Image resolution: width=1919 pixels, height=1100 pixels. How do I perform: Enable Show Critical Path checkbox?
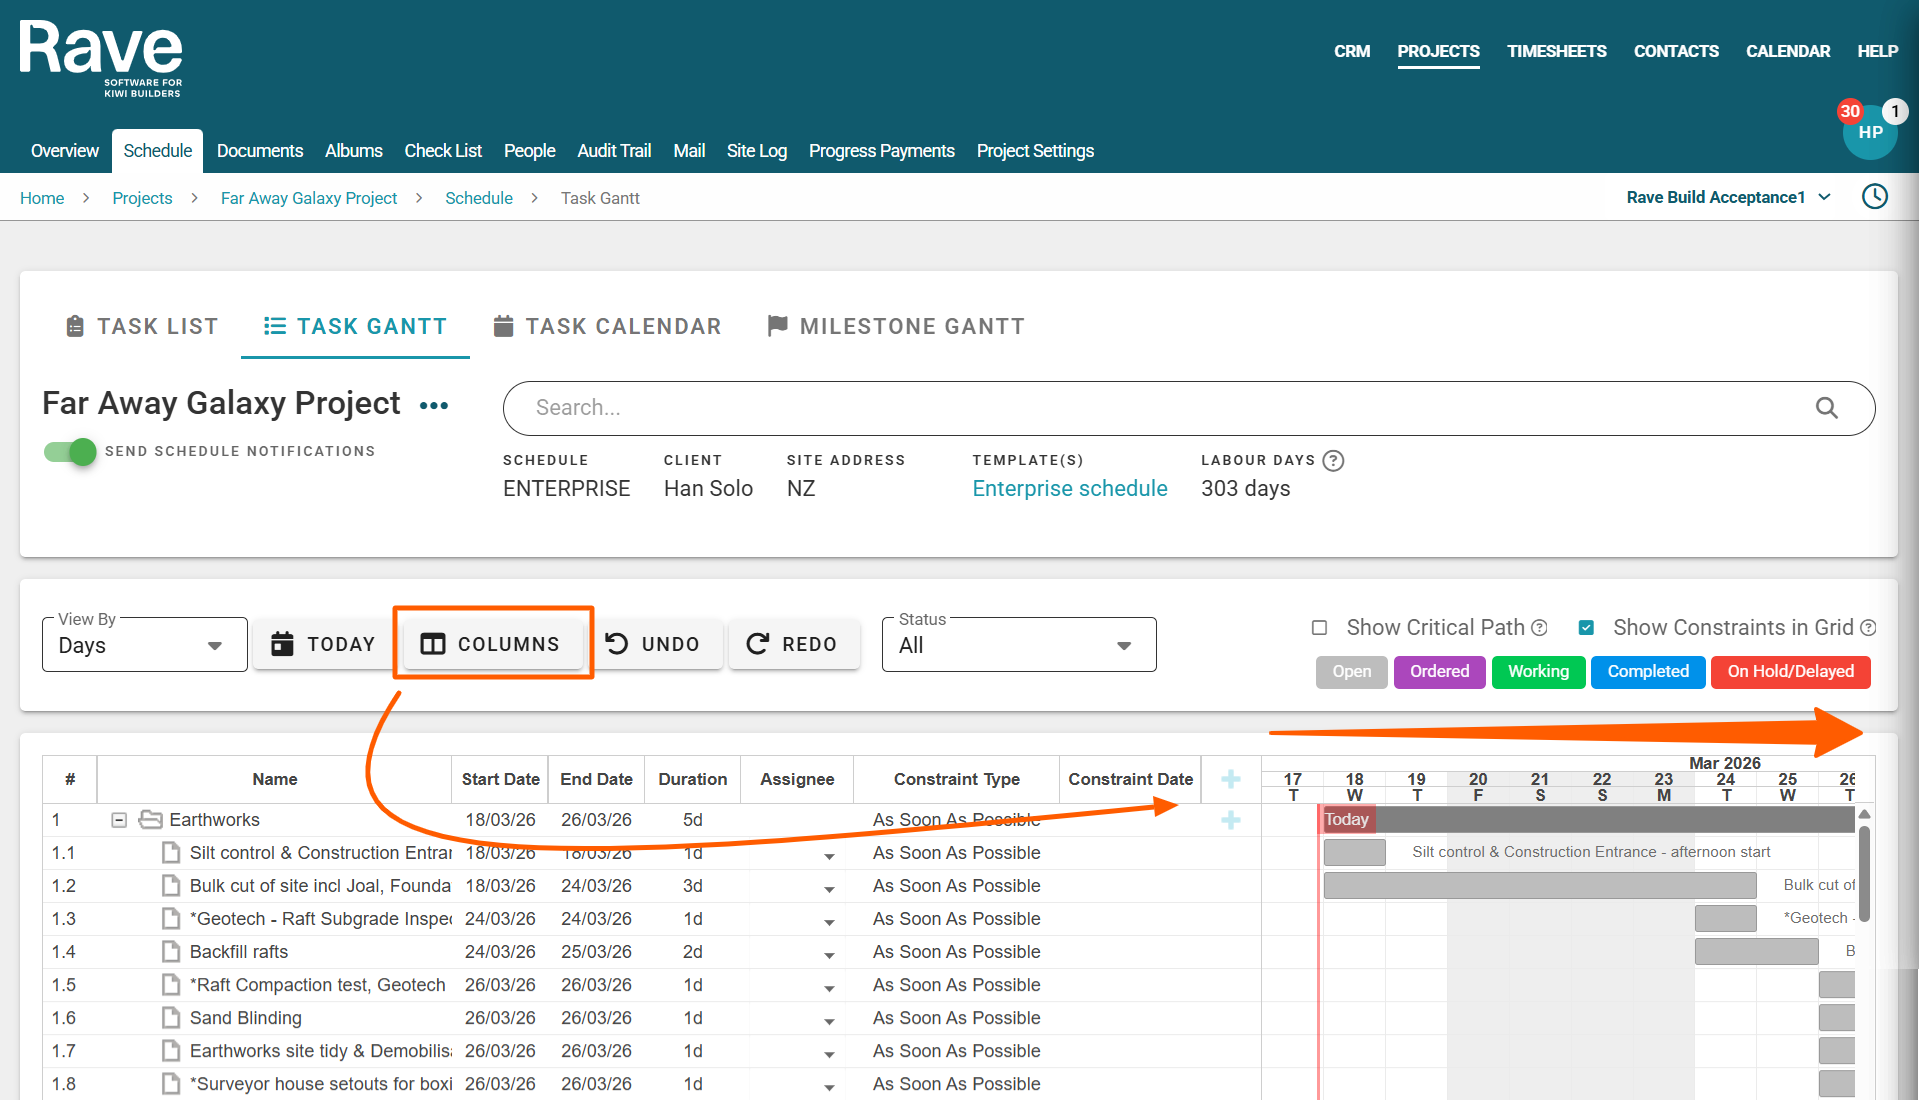[x=1320, y=628]
